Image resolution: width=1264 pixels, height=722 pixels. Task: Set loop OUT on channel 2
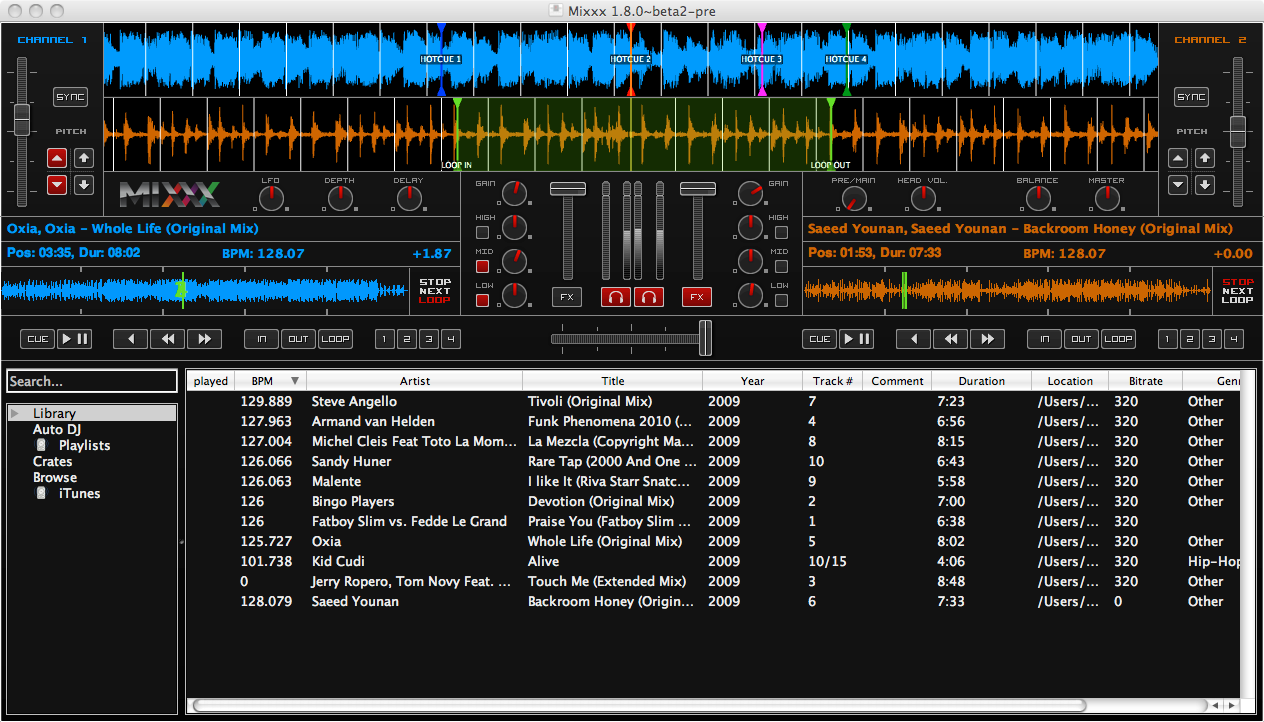click(x=1081, y=339)
